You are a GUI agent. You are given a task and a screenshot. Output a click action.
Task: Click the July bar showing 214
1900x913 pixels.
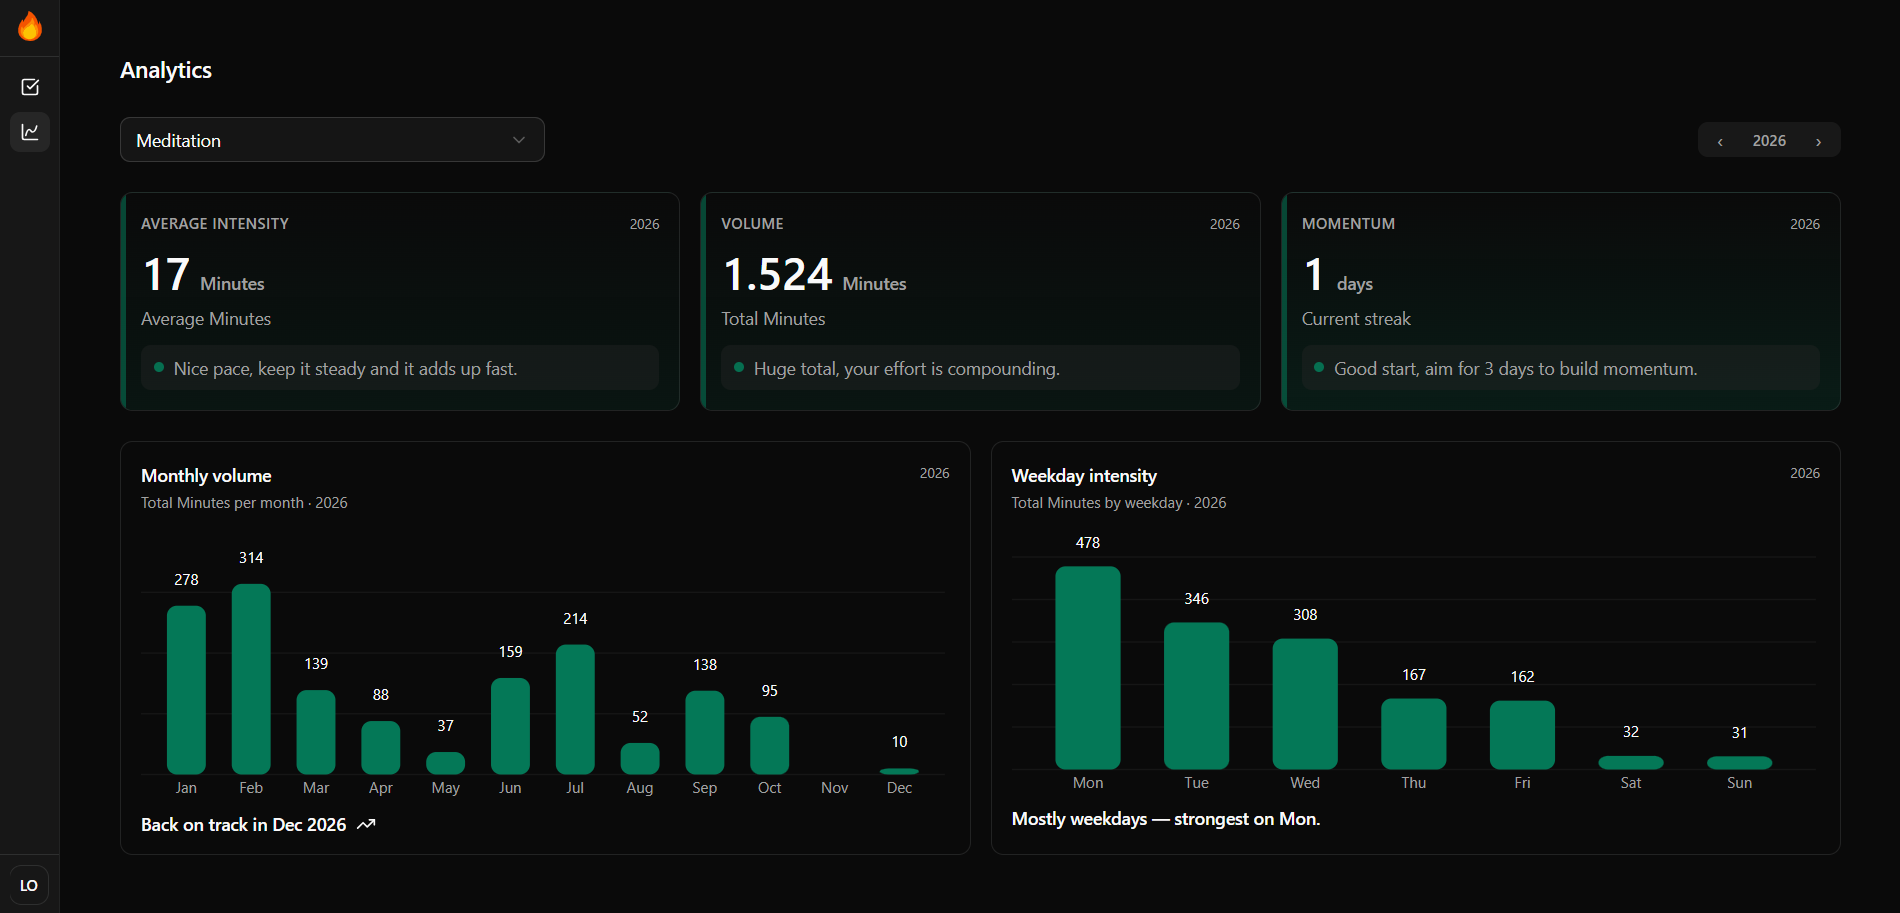click(575, 709)
